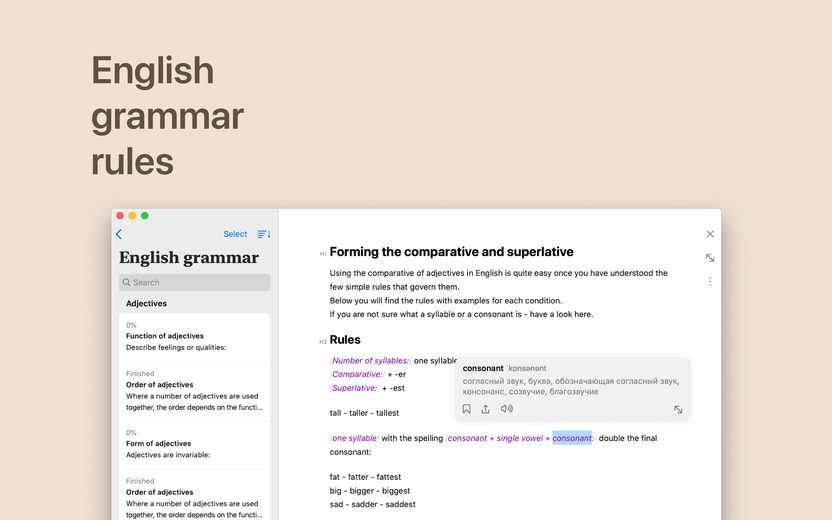Open second Order of adjectives note
The height and width of the screenshot is (520, 832).
pos(194,498)
